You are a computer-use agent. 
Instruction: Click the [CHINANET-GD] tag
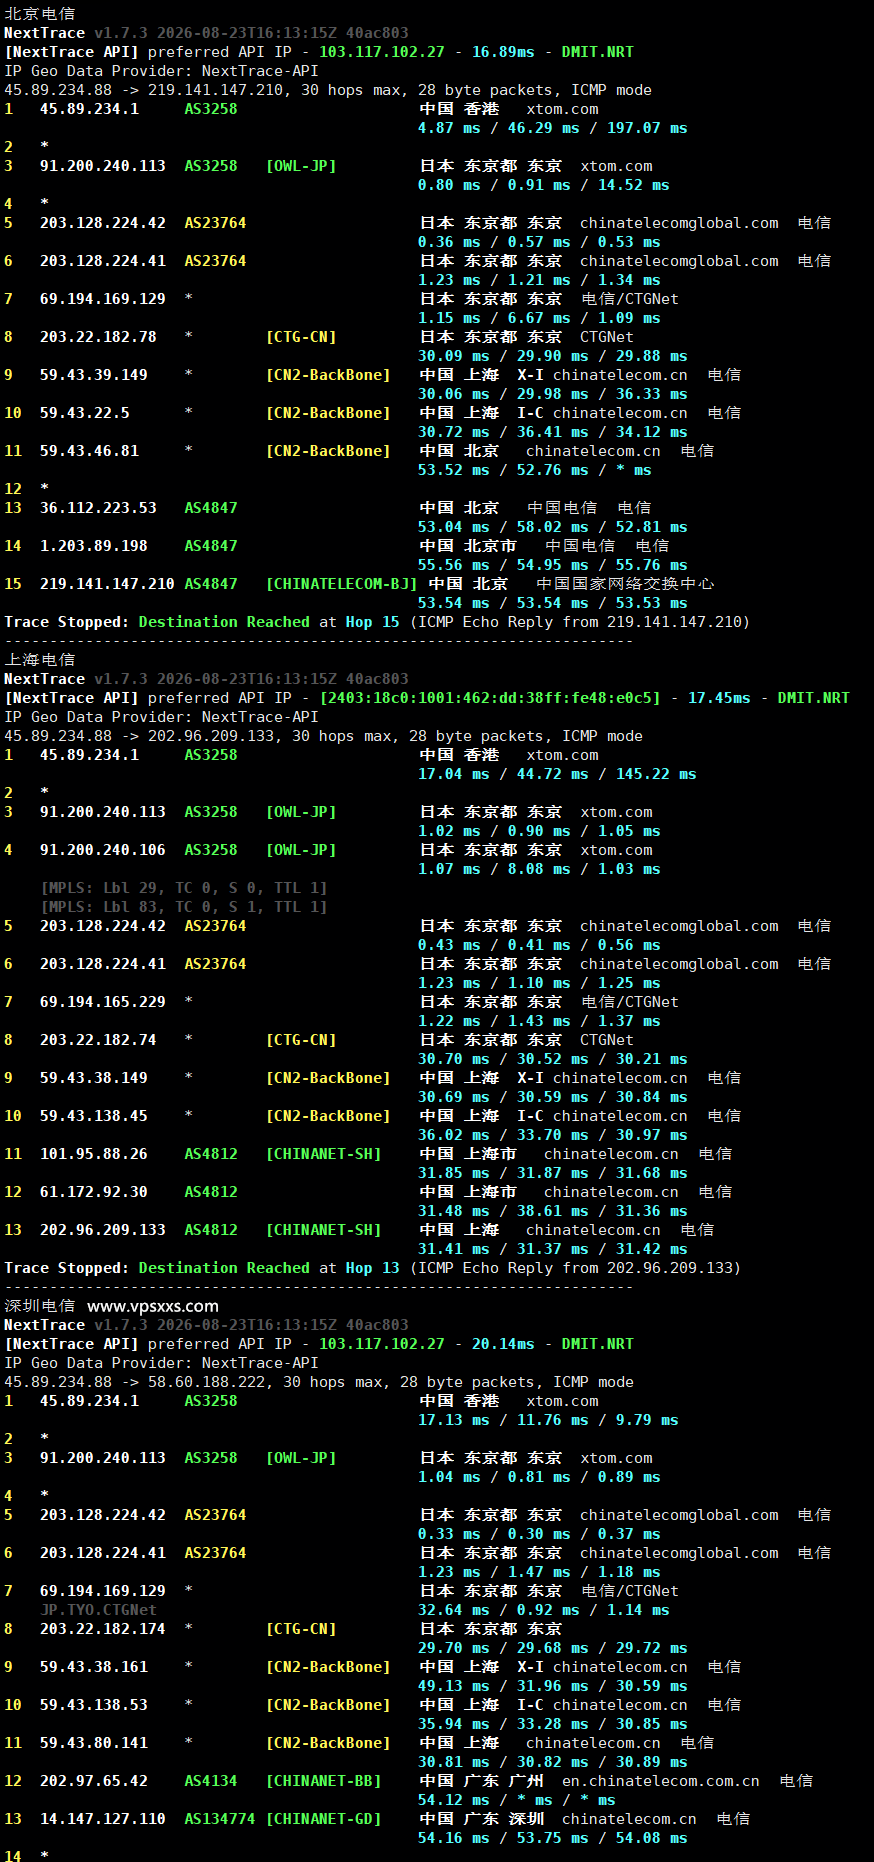coord(323,1819)
